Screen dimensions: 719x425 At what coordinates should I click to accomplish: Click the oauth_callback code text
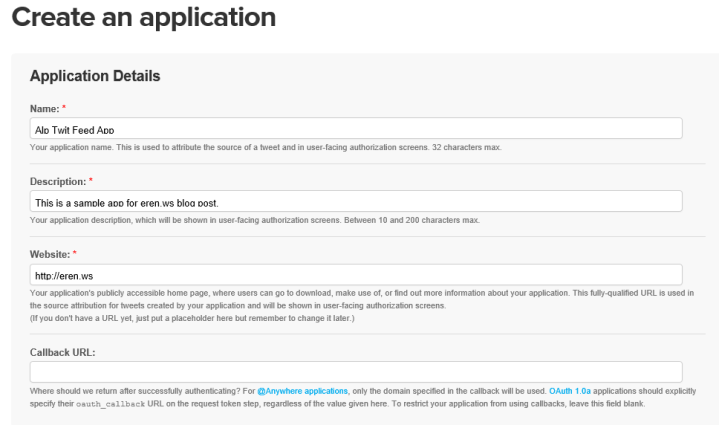(102, 403)
